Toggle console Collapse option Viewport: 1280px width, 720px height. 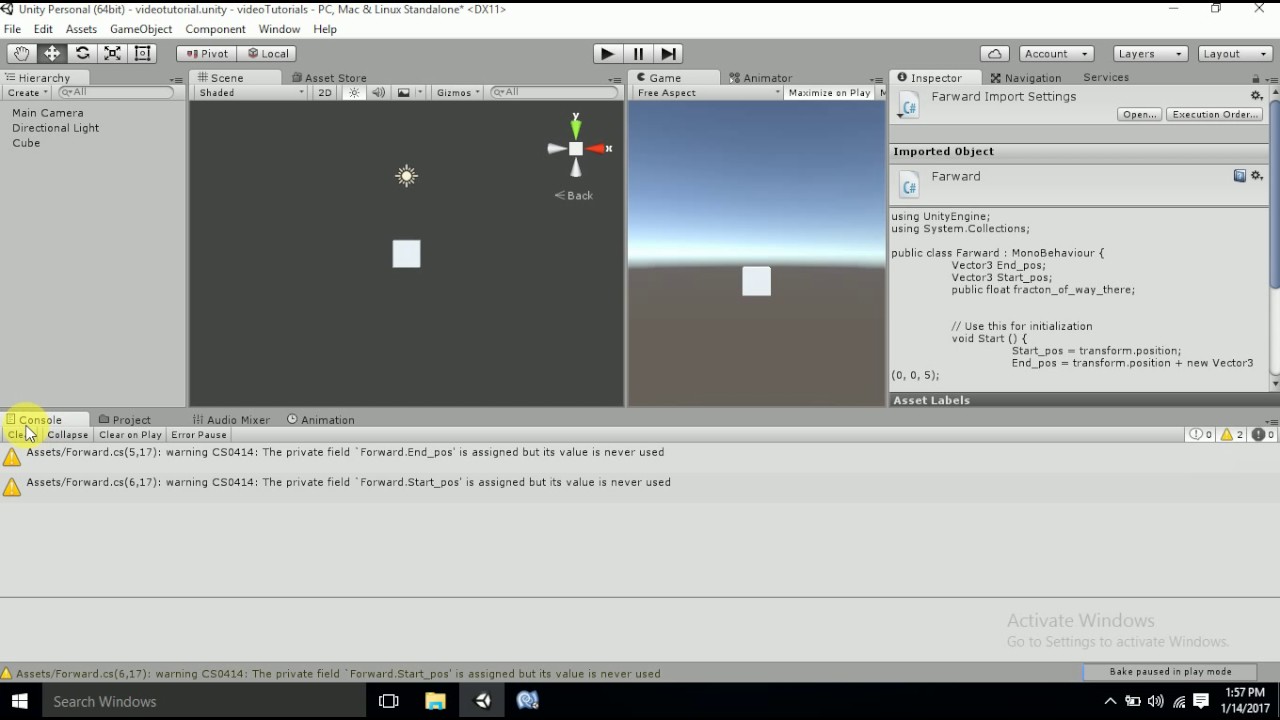coord(68,435)
